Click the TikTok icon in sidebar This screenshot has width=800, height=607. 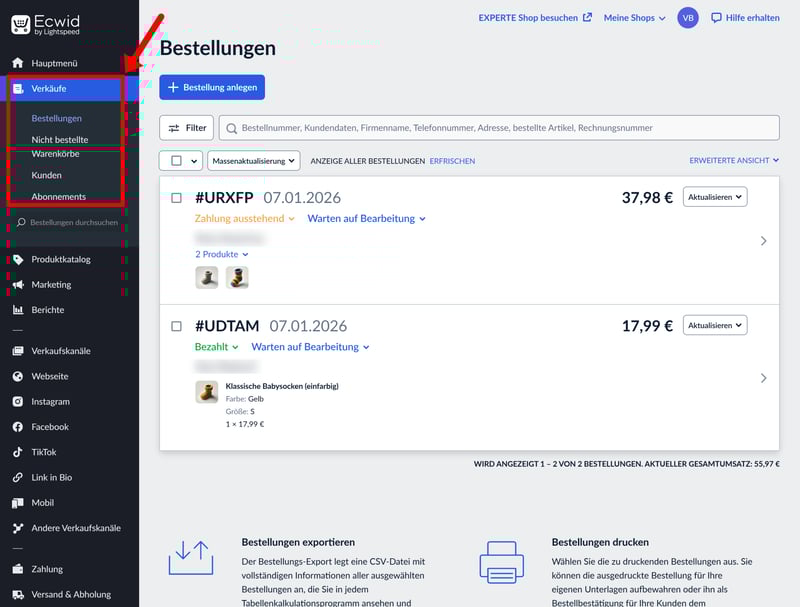coord(18,452)
